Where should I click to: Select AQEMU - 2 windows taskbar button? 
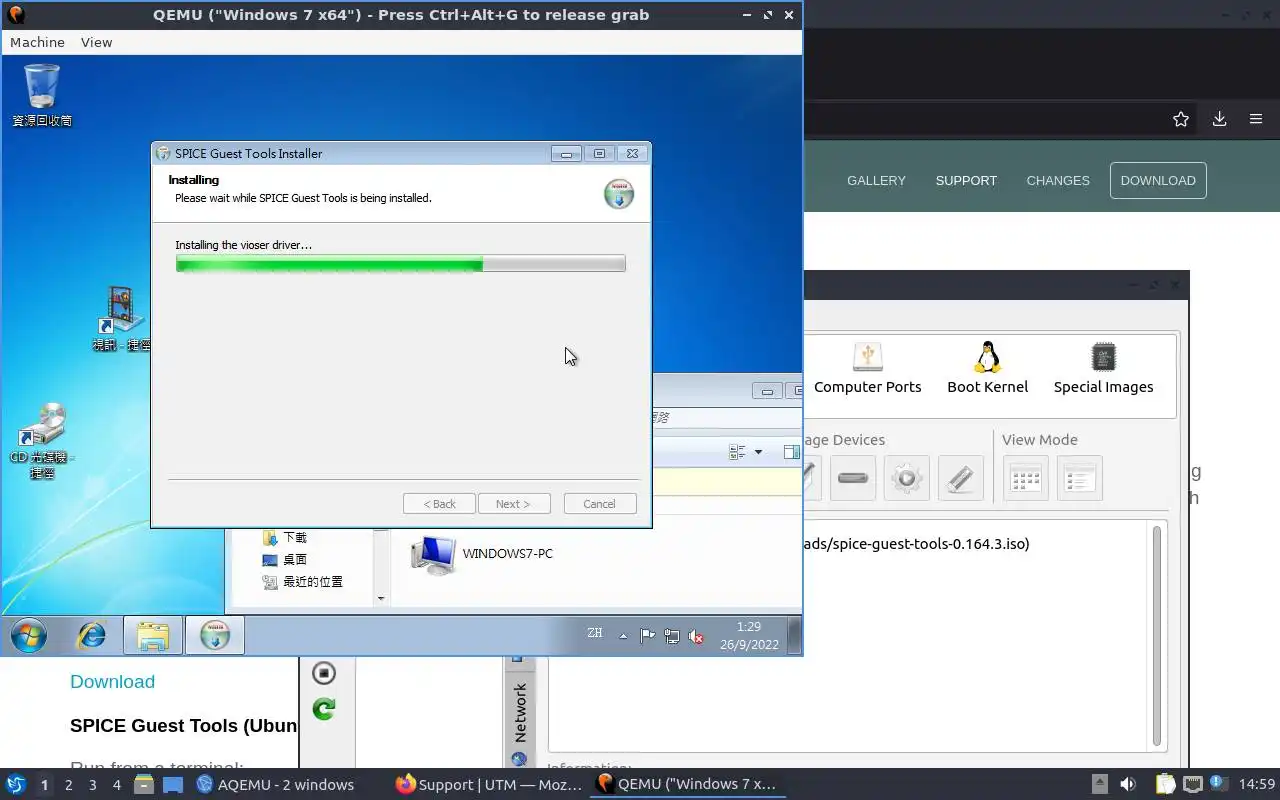tap(276, 784)
